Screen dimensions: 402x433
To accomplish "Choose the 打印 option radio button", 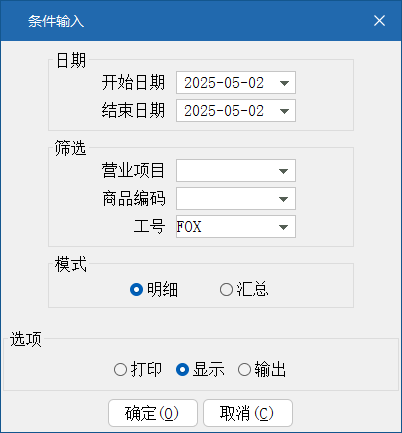I will pyautogui.click(x=120, y=369).
